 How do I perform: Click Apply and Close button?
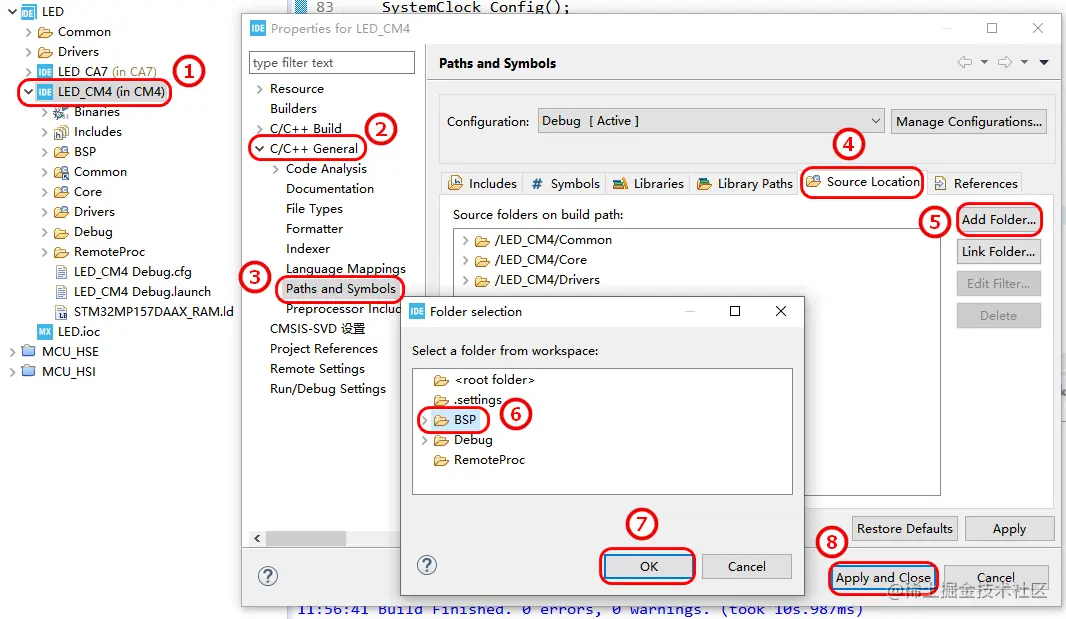(882, 578)
